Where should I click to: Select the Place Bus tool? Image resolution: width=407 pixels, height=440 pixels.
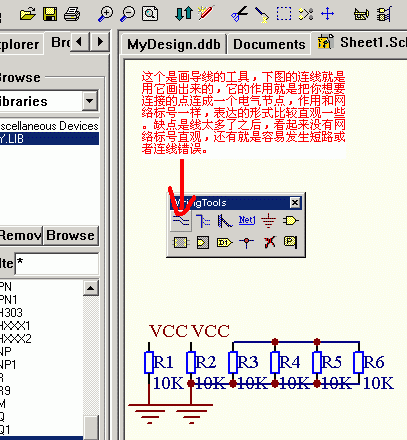tap(203, 221)
